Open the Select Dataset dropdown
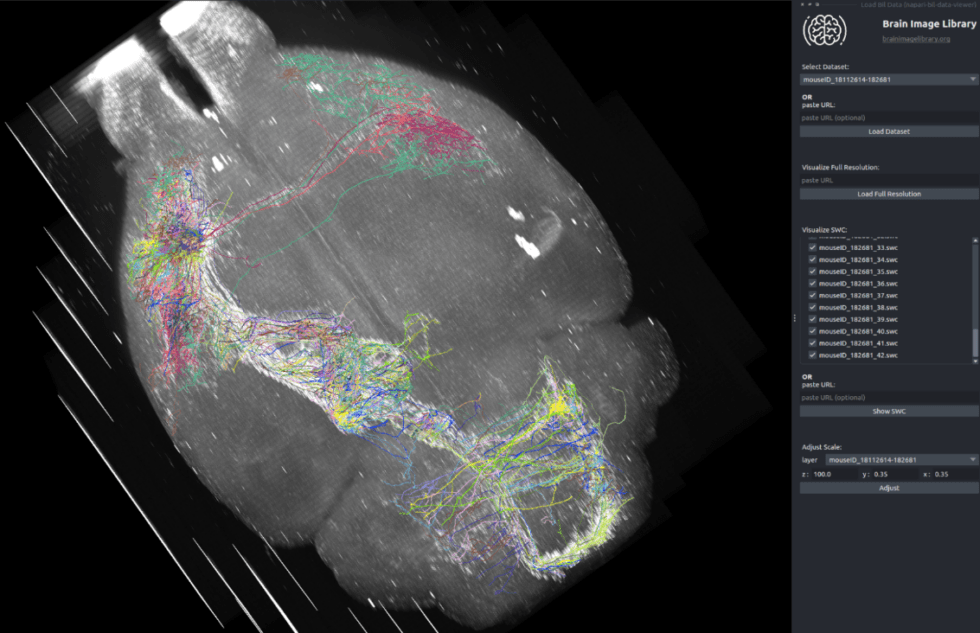Screen dimensions: 980x633 (889, 79)
